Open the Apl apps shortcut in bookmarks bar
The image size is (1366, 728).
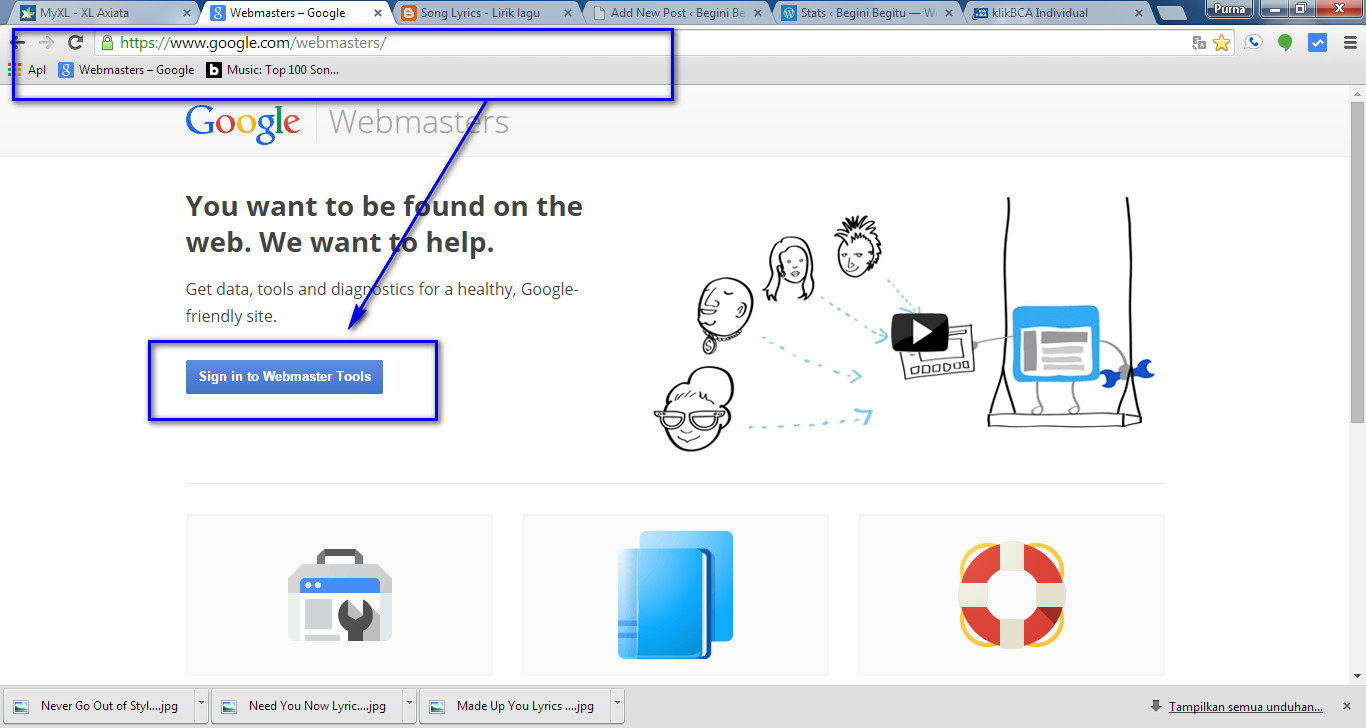[x=27, y=70]
